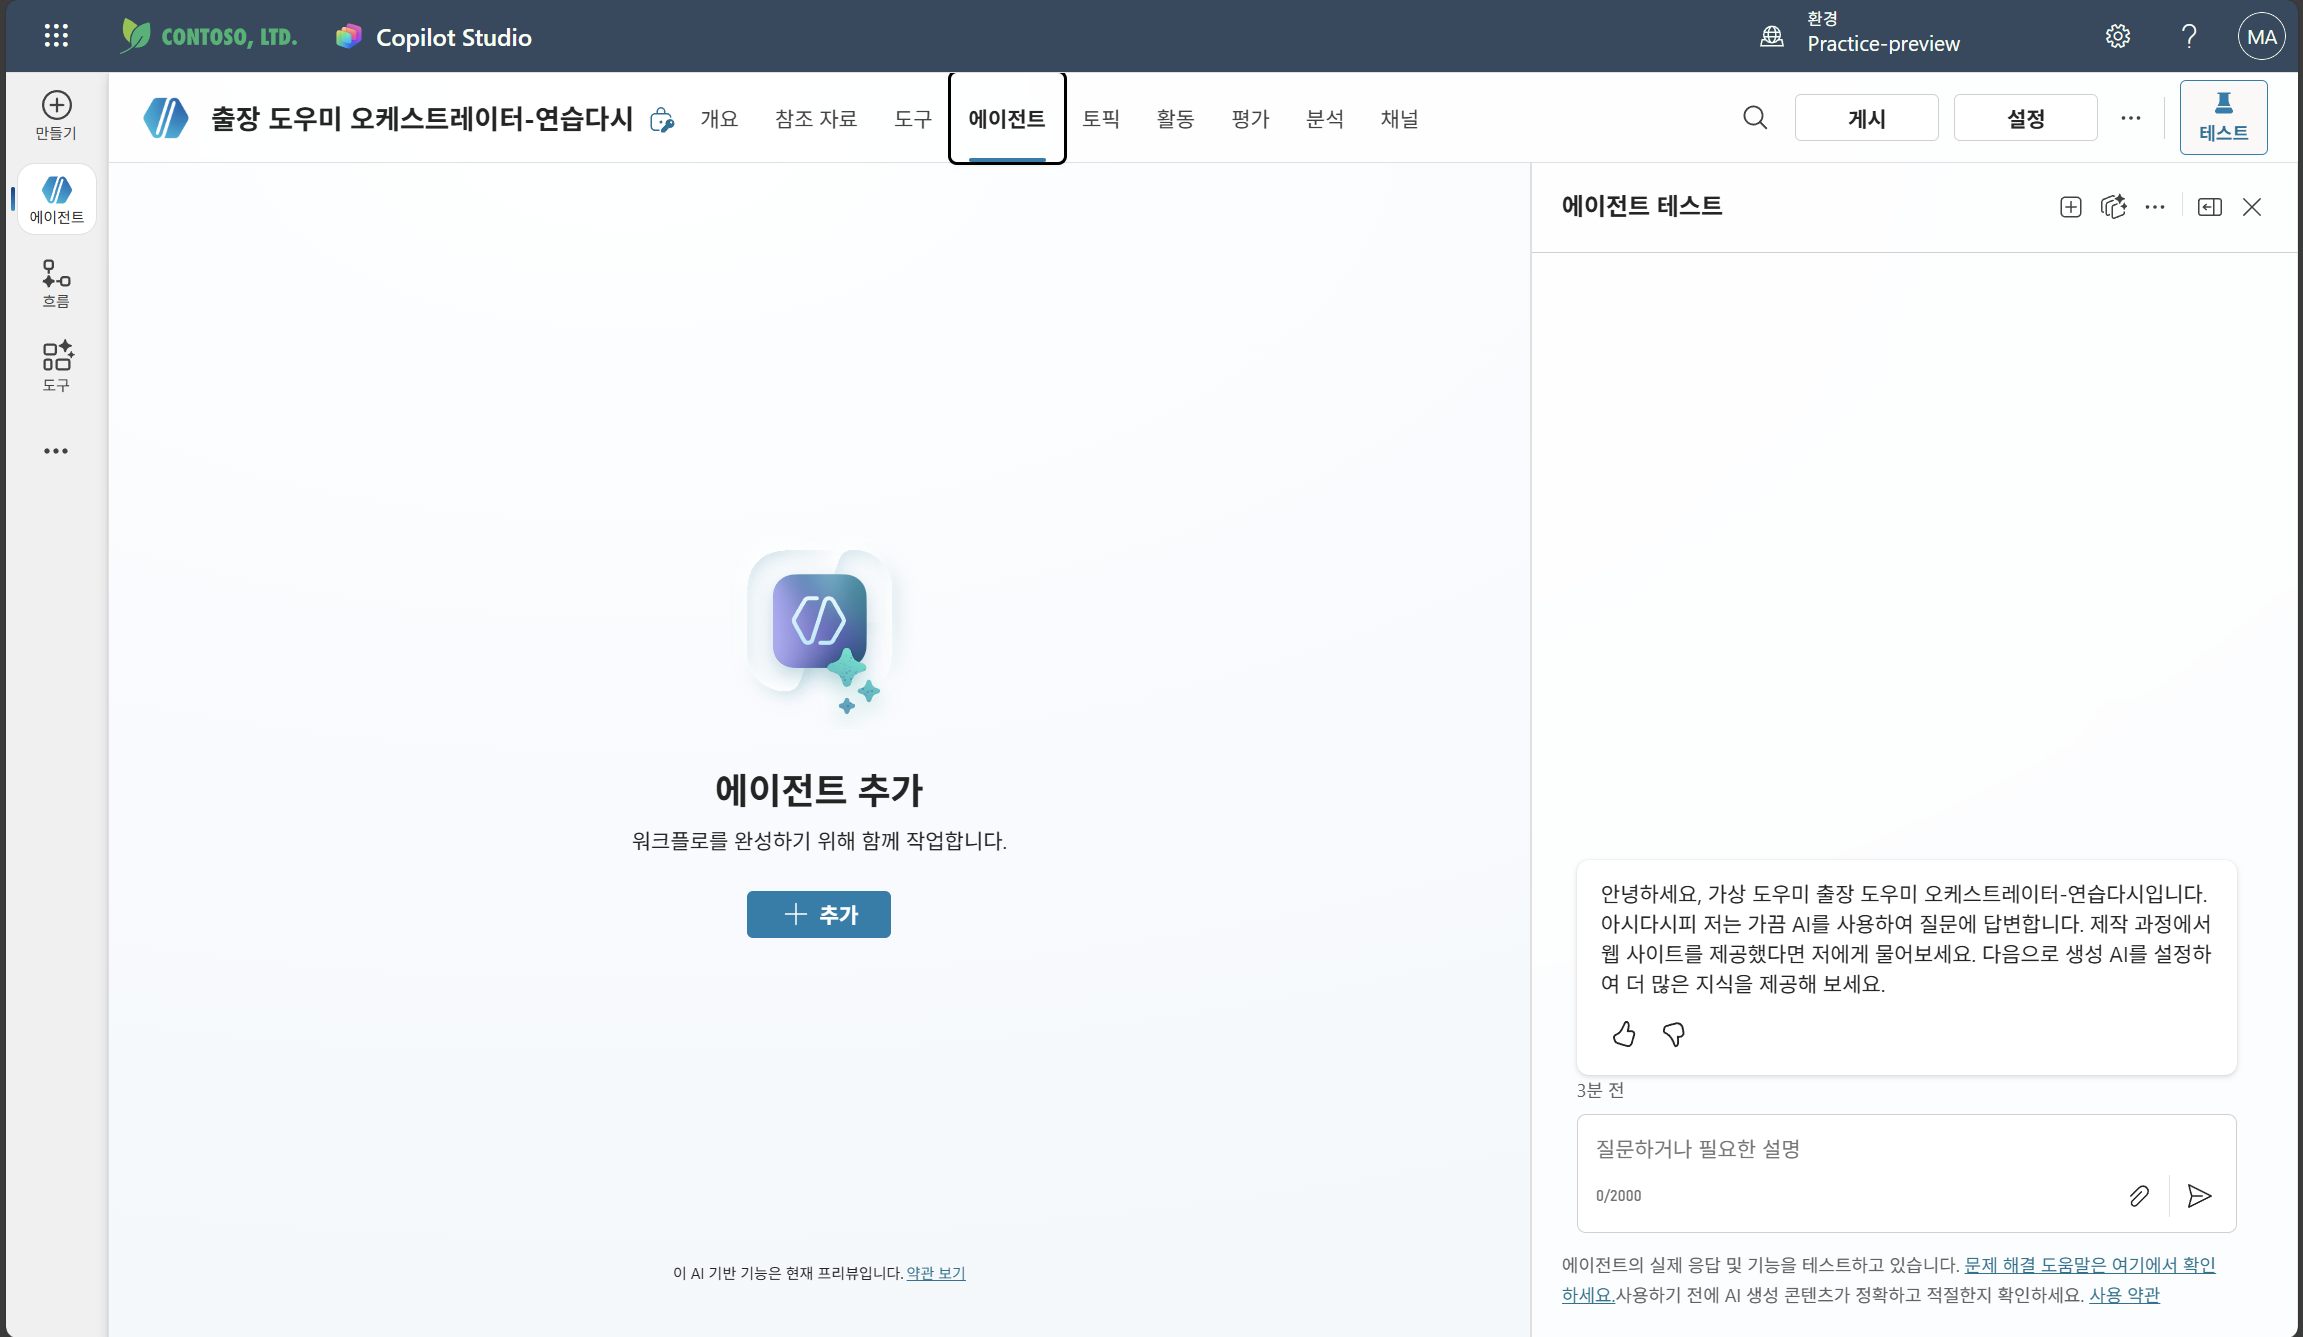The height and width of the screenshot is (1337, 2303).
Task: Open the environment picker globe icon
Action: click(x=1771, y=36)
